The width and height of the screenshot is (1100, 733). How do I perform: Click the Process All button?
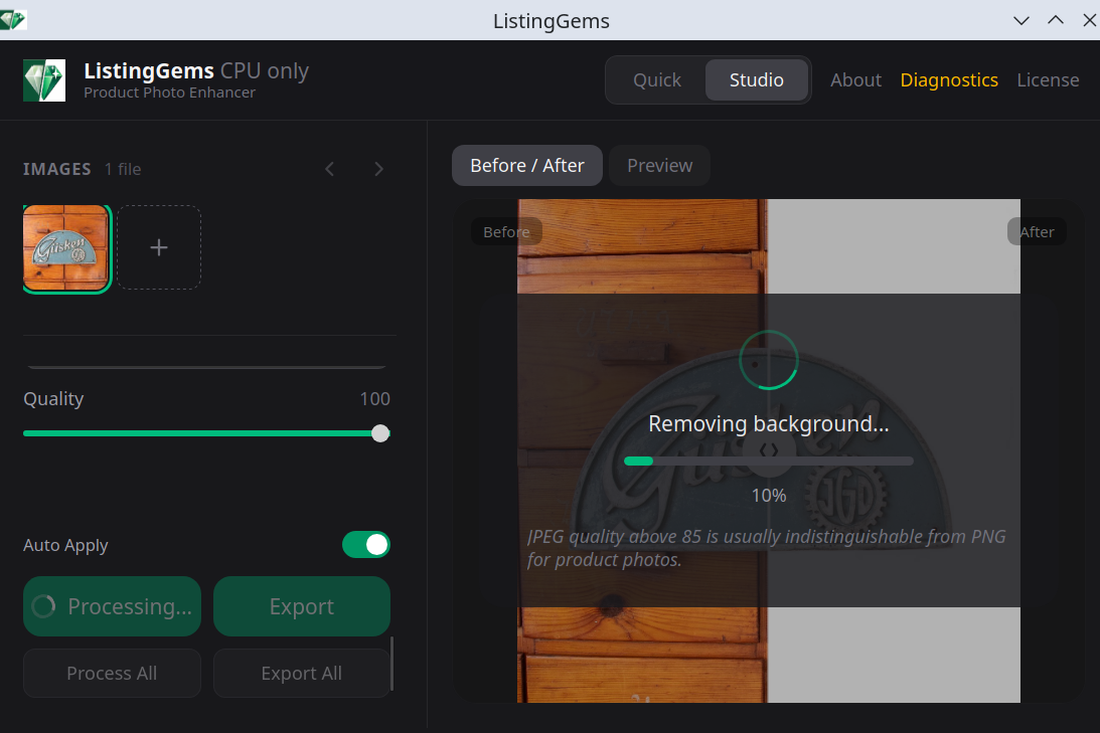coord(112,673)
